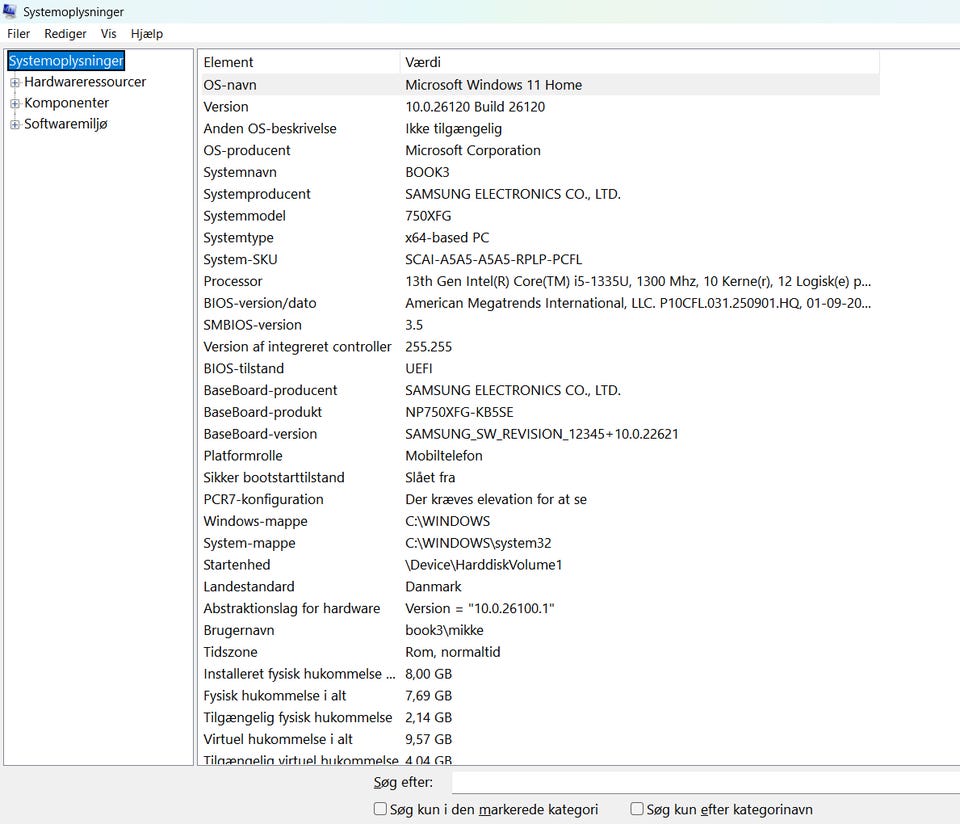The image size is (960, 824).
Task: Click the 13th Gen Intel Core i5-1335U value
Action: click(x=638, y=281)
